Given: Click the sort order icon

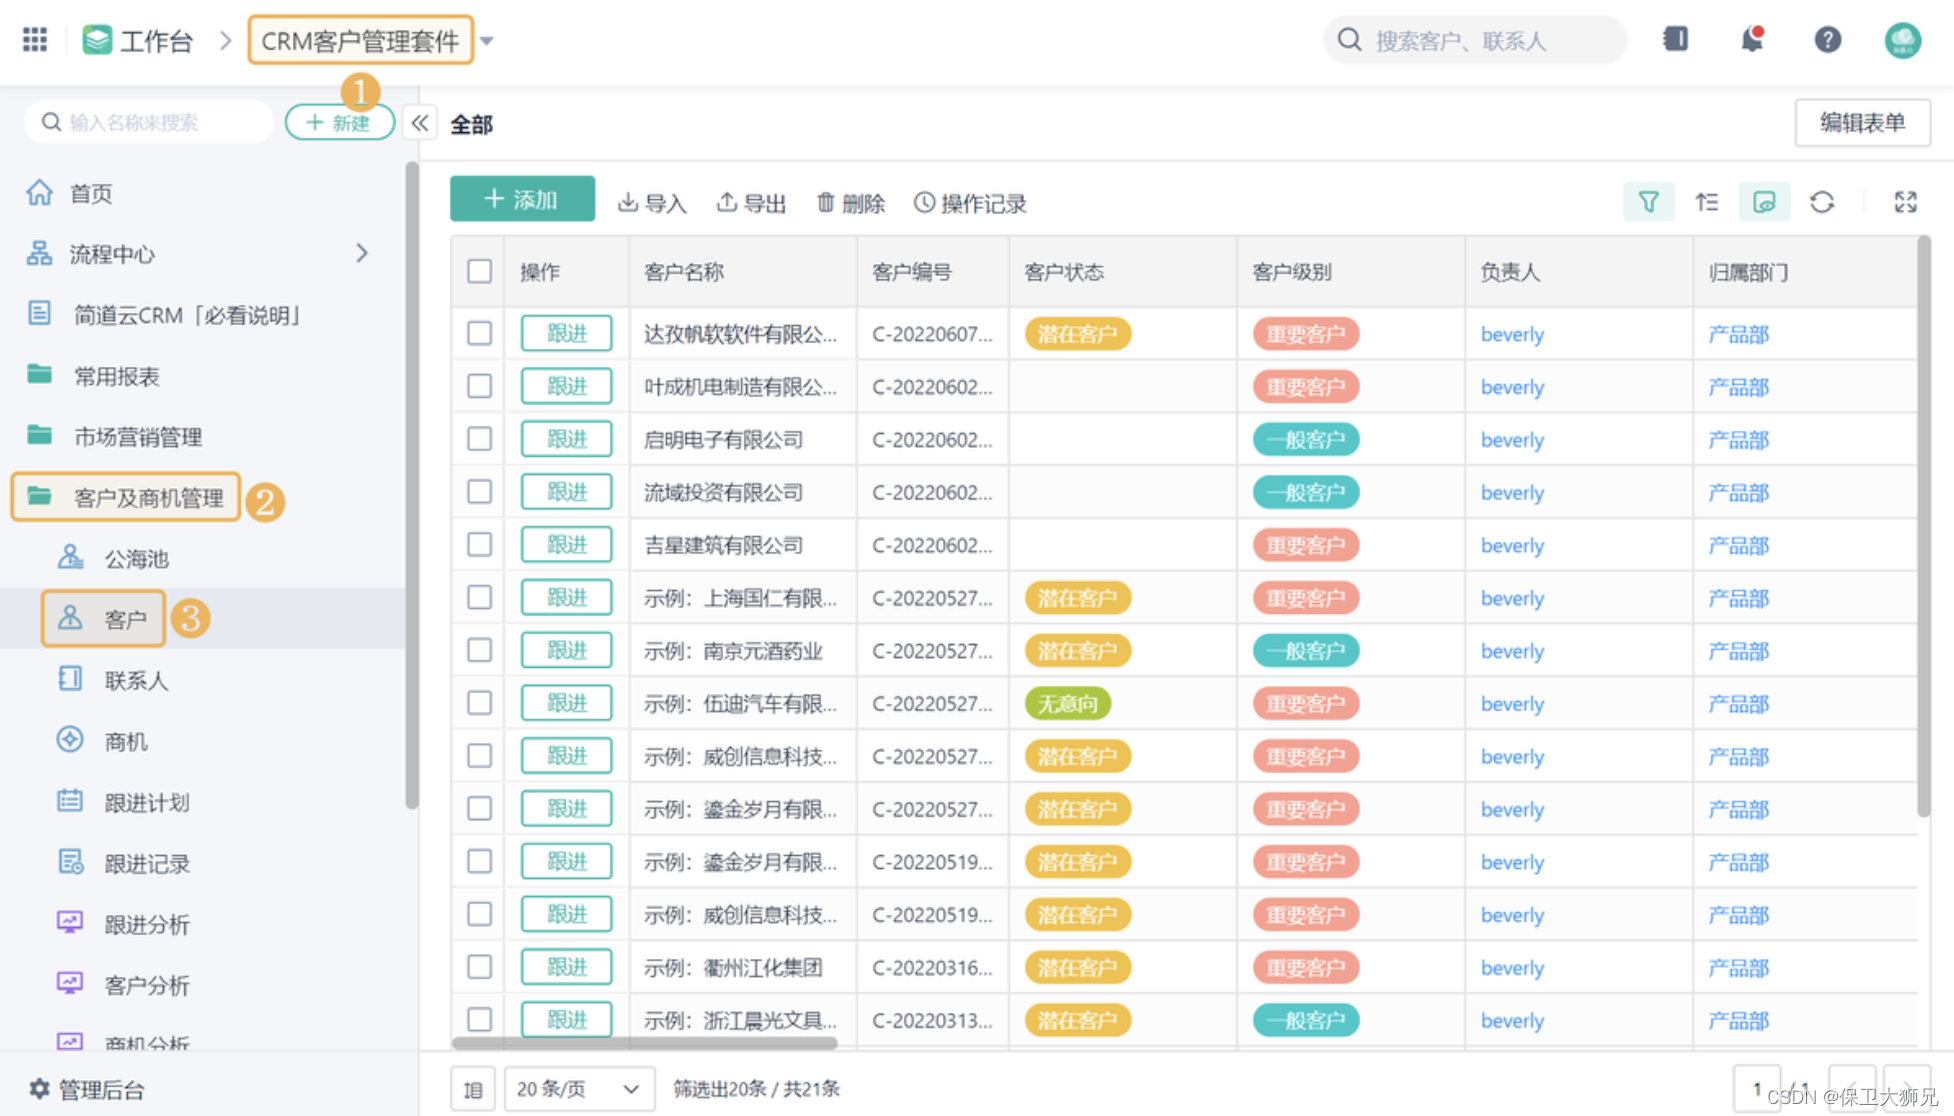Looking at the screenshot, I should [1706, 203].
